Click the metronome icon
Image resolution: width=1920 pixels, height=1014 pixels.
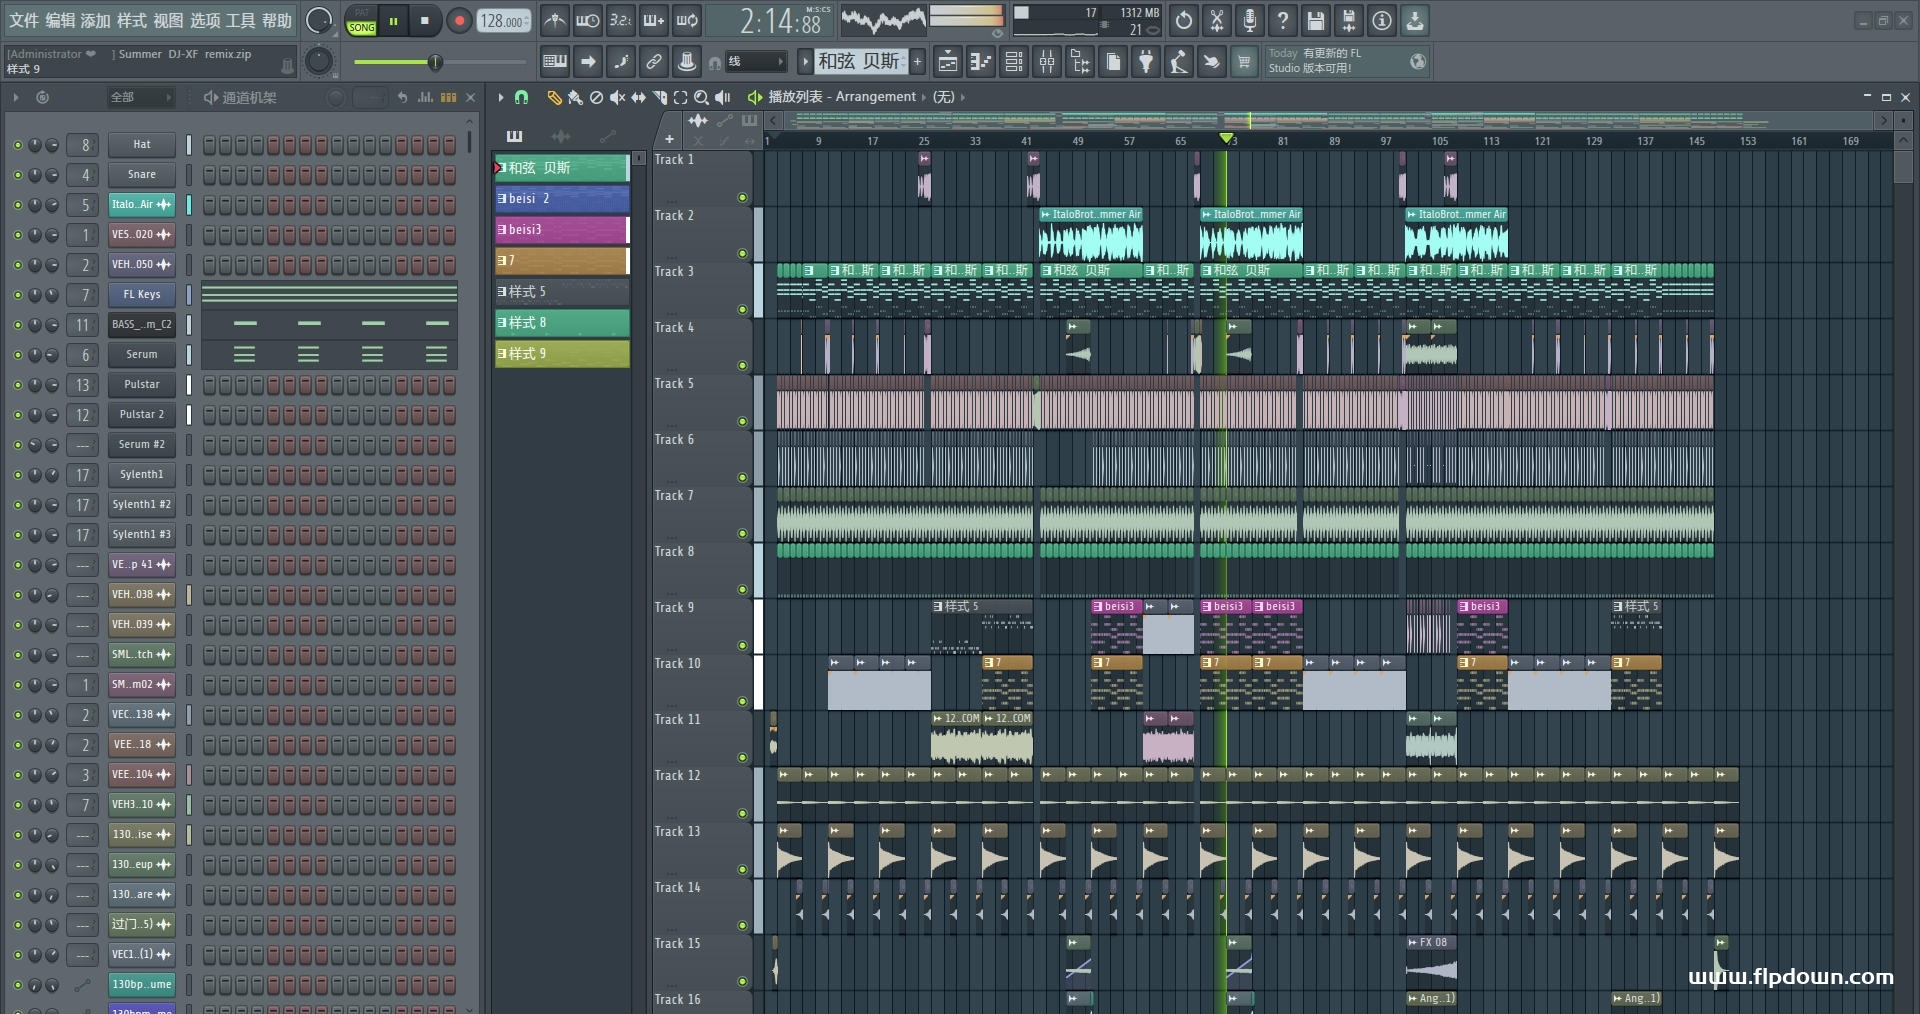coord(555,21)
